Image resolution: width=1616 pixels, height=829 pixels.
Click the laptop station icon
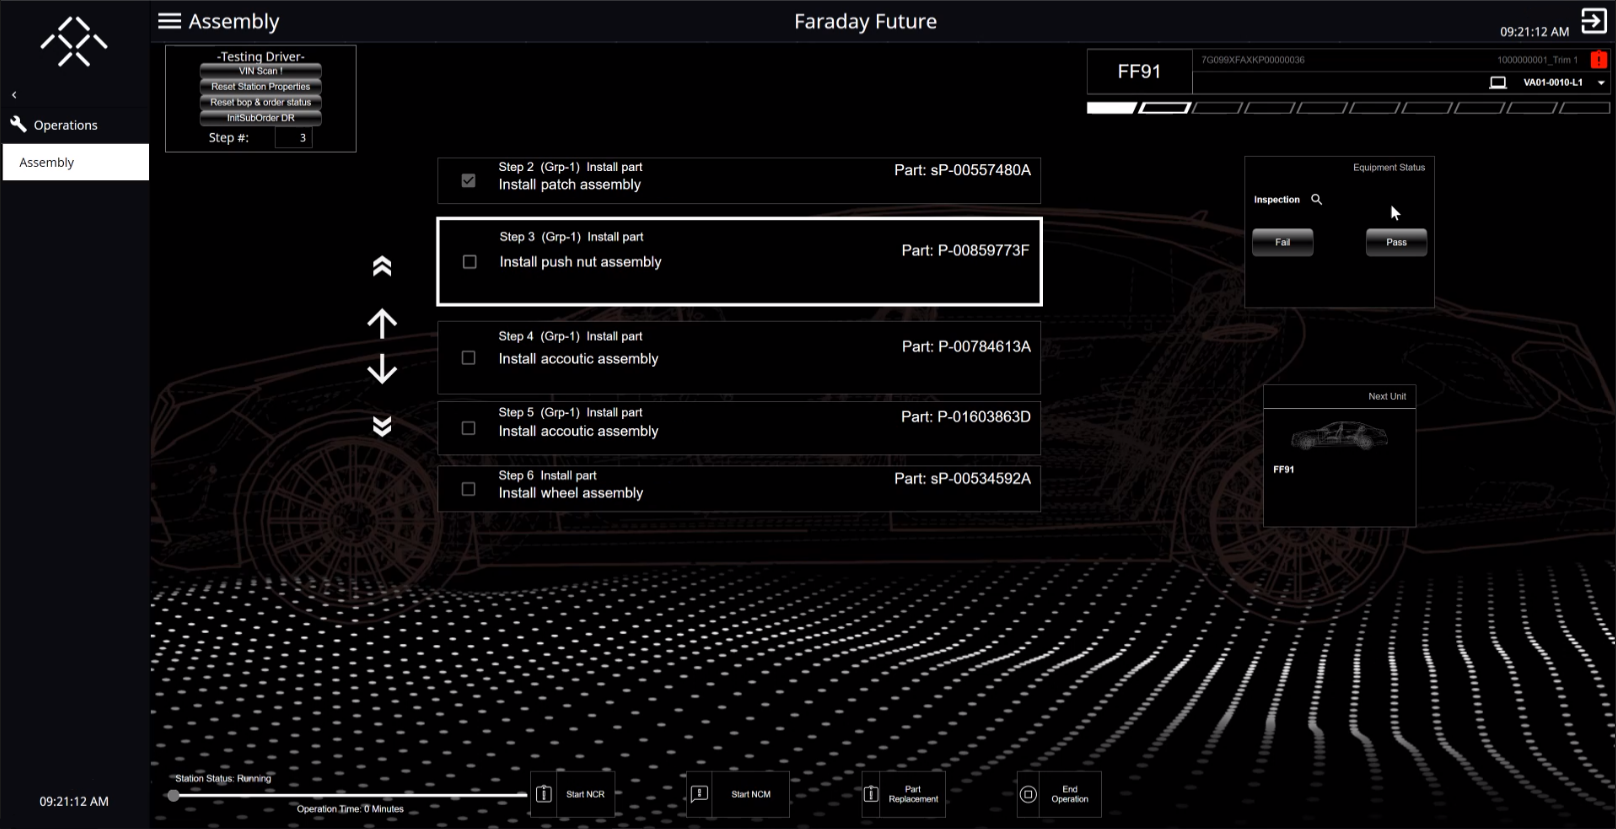tap(1498, 83)
